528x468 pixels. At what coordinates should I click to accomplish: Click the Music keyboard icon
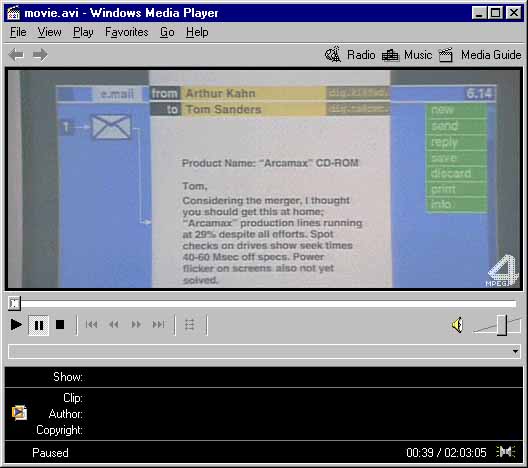coord(390,55)
